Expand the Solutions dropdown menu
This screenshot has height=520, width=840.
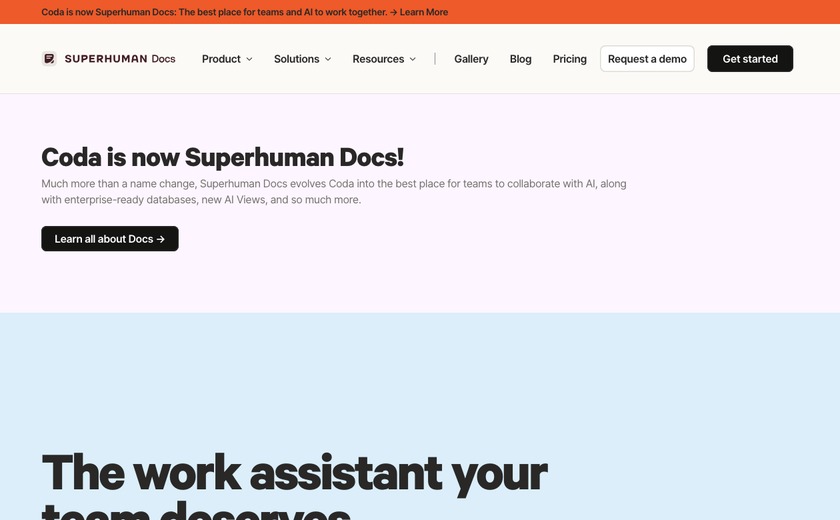[302, 59]
